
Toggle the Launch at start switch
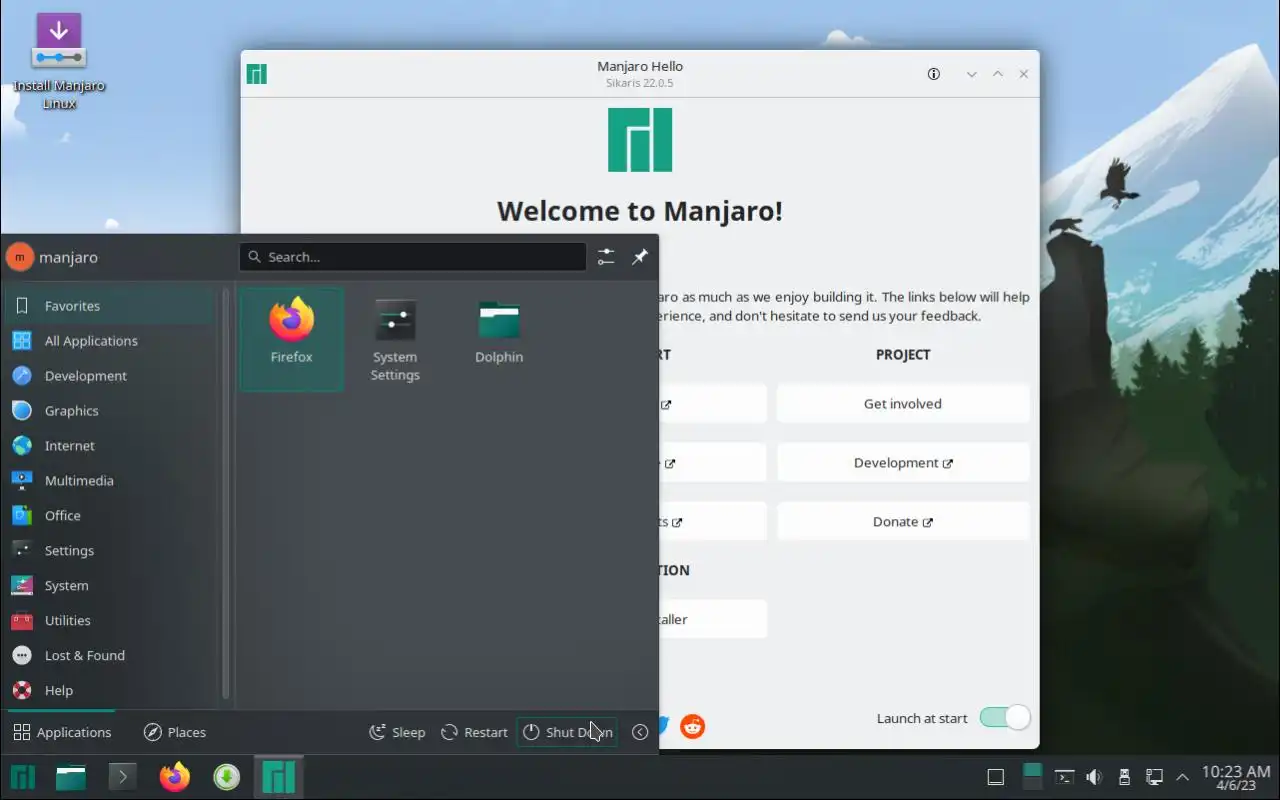[x=1004, y=717]
